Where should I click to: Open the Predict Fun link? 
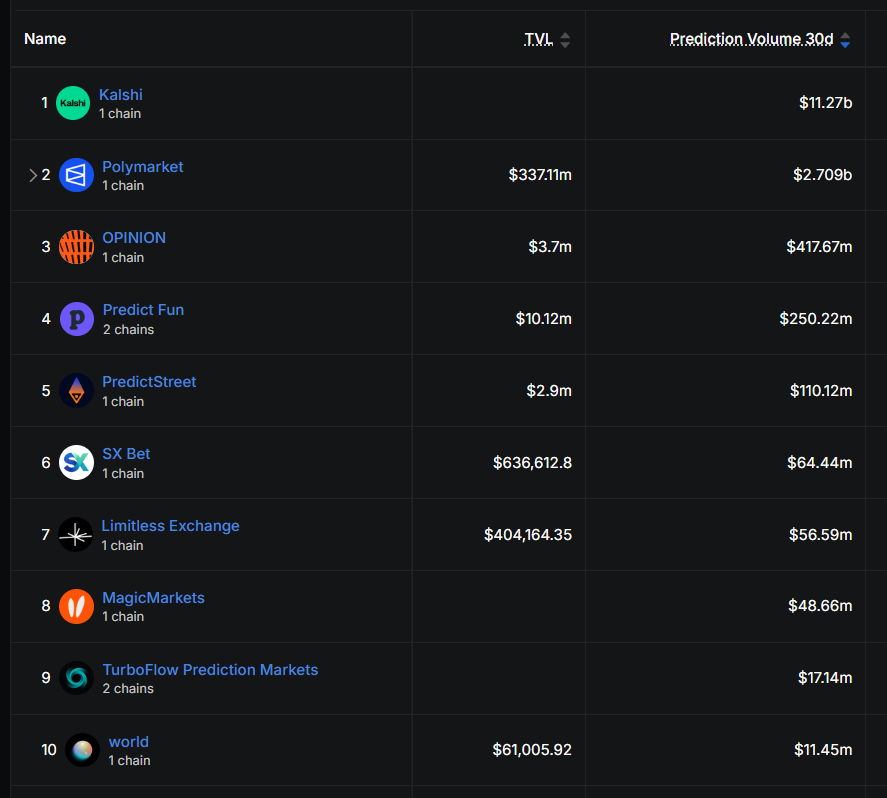143,310
